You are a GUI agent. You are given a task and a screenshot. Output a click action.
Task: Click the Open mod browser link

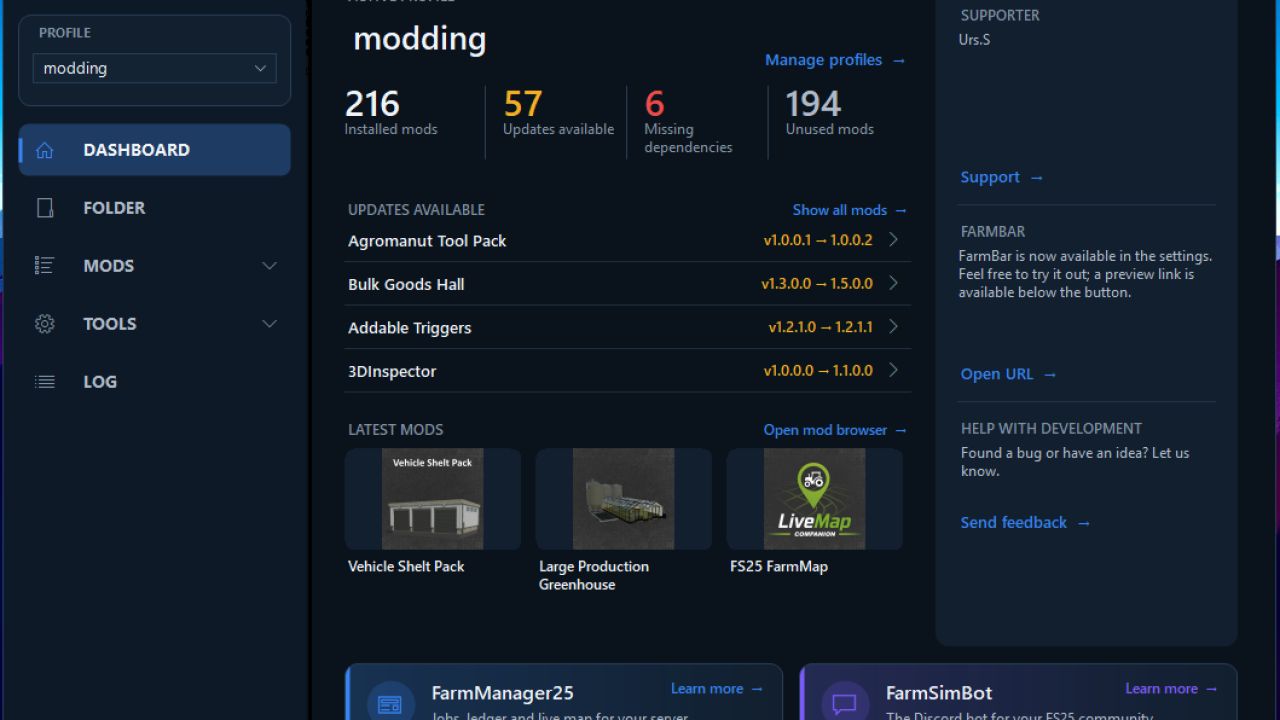(x=835, y=430)
